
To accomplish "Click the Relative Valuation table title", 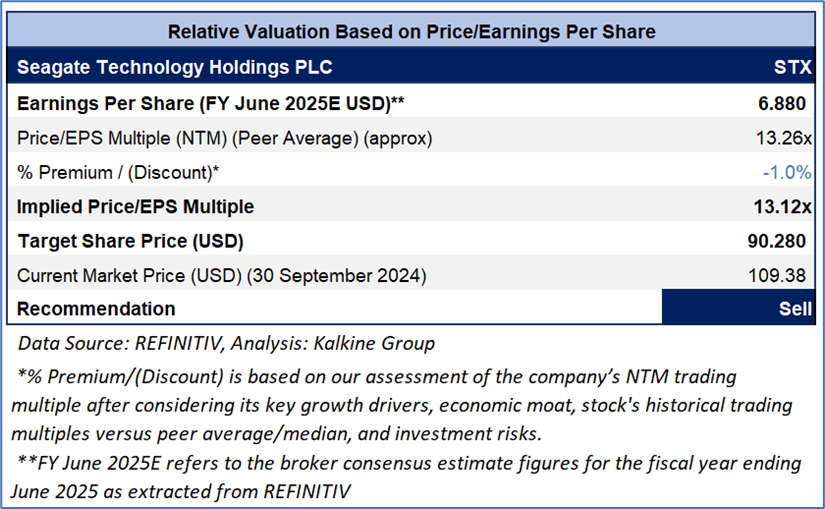I will [411, 32].
